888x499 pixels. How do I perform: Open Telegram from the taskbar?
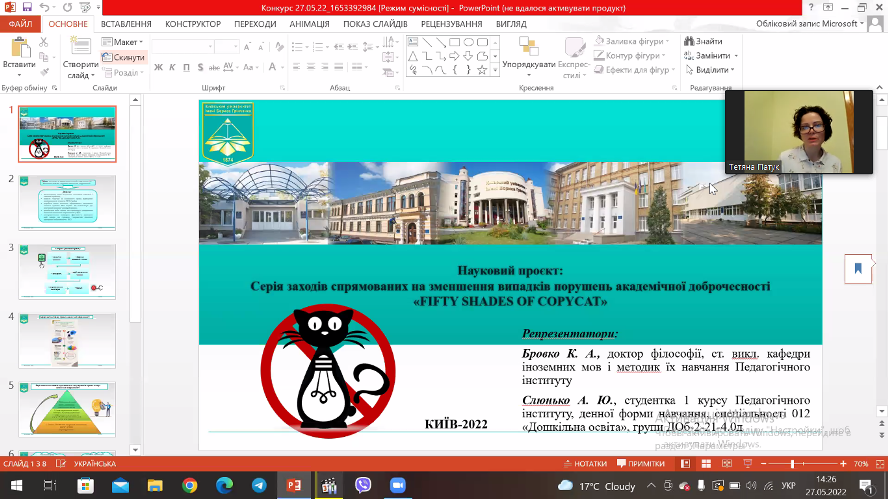[259, 485]
